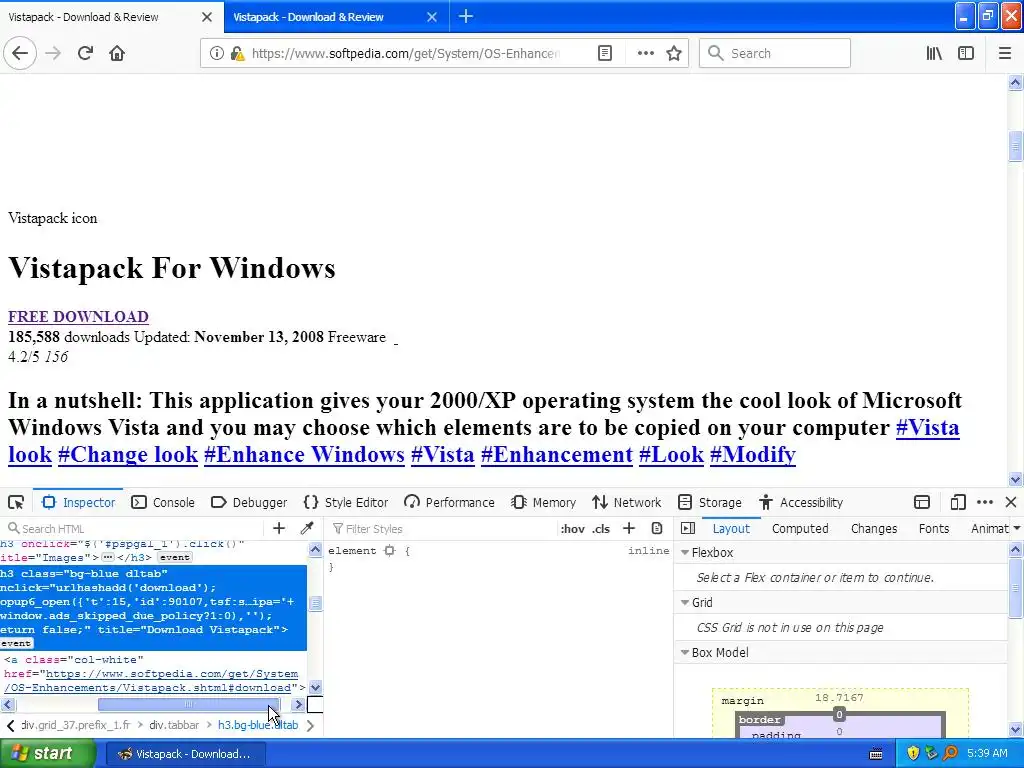Open the Library bookmarks icon
Viewport: 1024px width, 768px height.
click(x=934, y=53)
